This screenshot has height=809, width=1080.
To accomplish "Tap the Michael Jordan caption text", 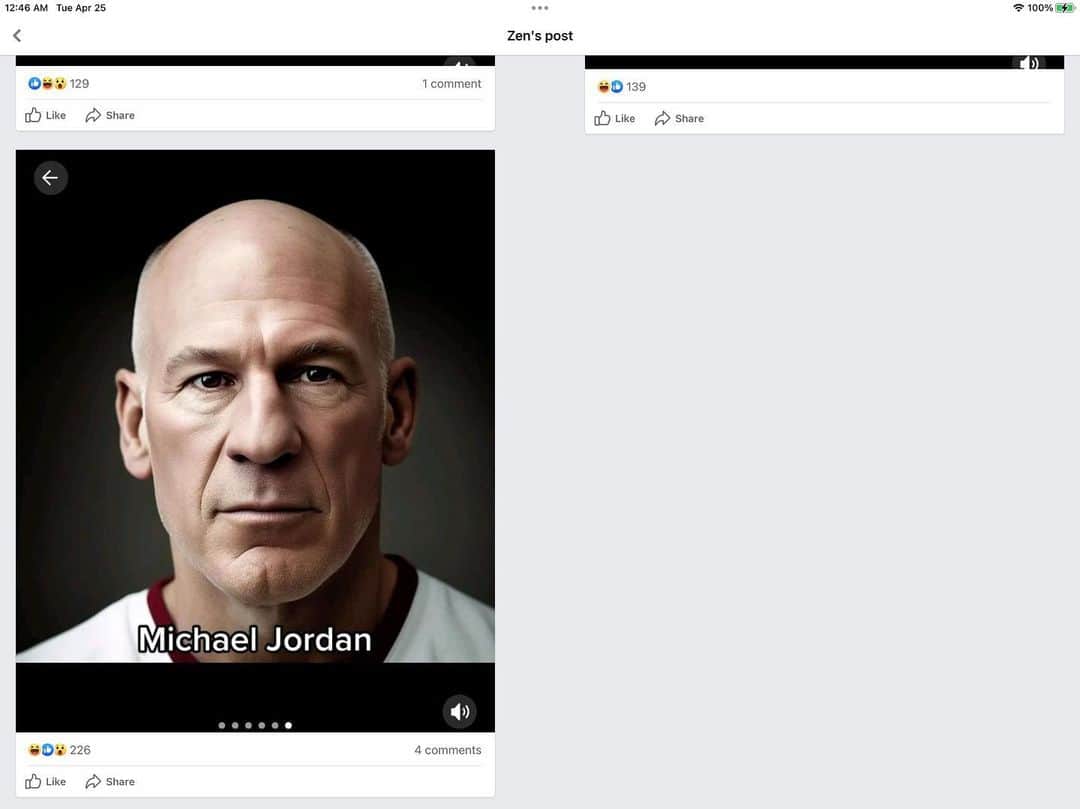I will coord(255,640).
